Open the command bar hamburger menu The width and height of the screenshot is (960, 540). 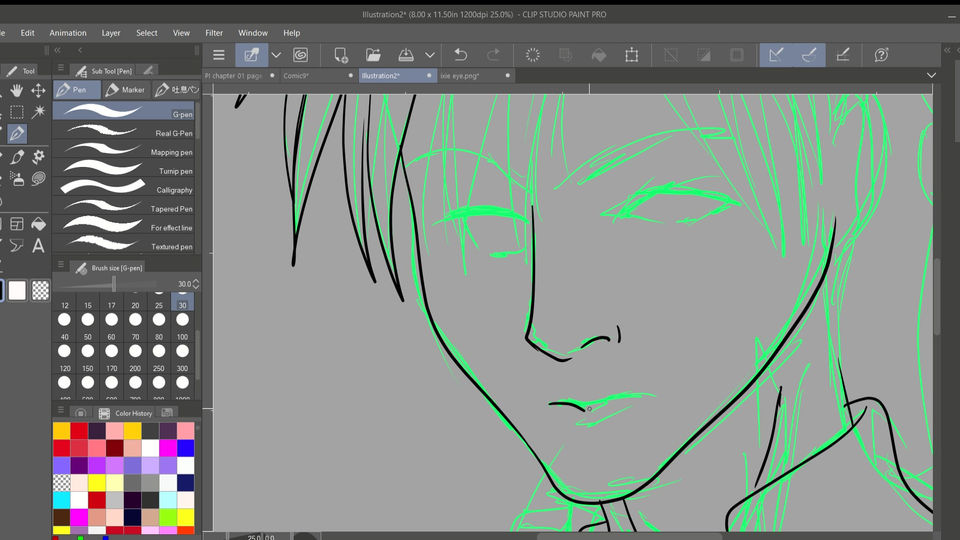[x=219, y=55]
